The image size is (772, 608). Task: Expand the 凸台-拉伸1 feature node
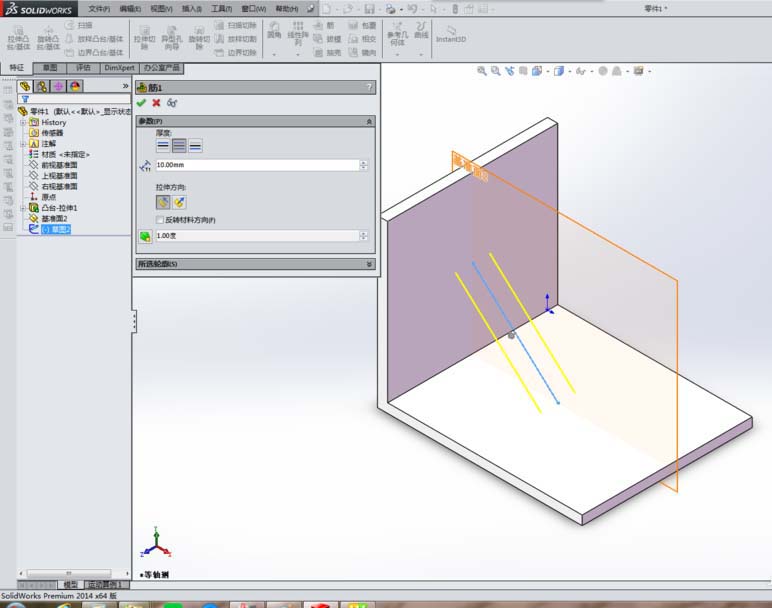[x=23, y=208]
